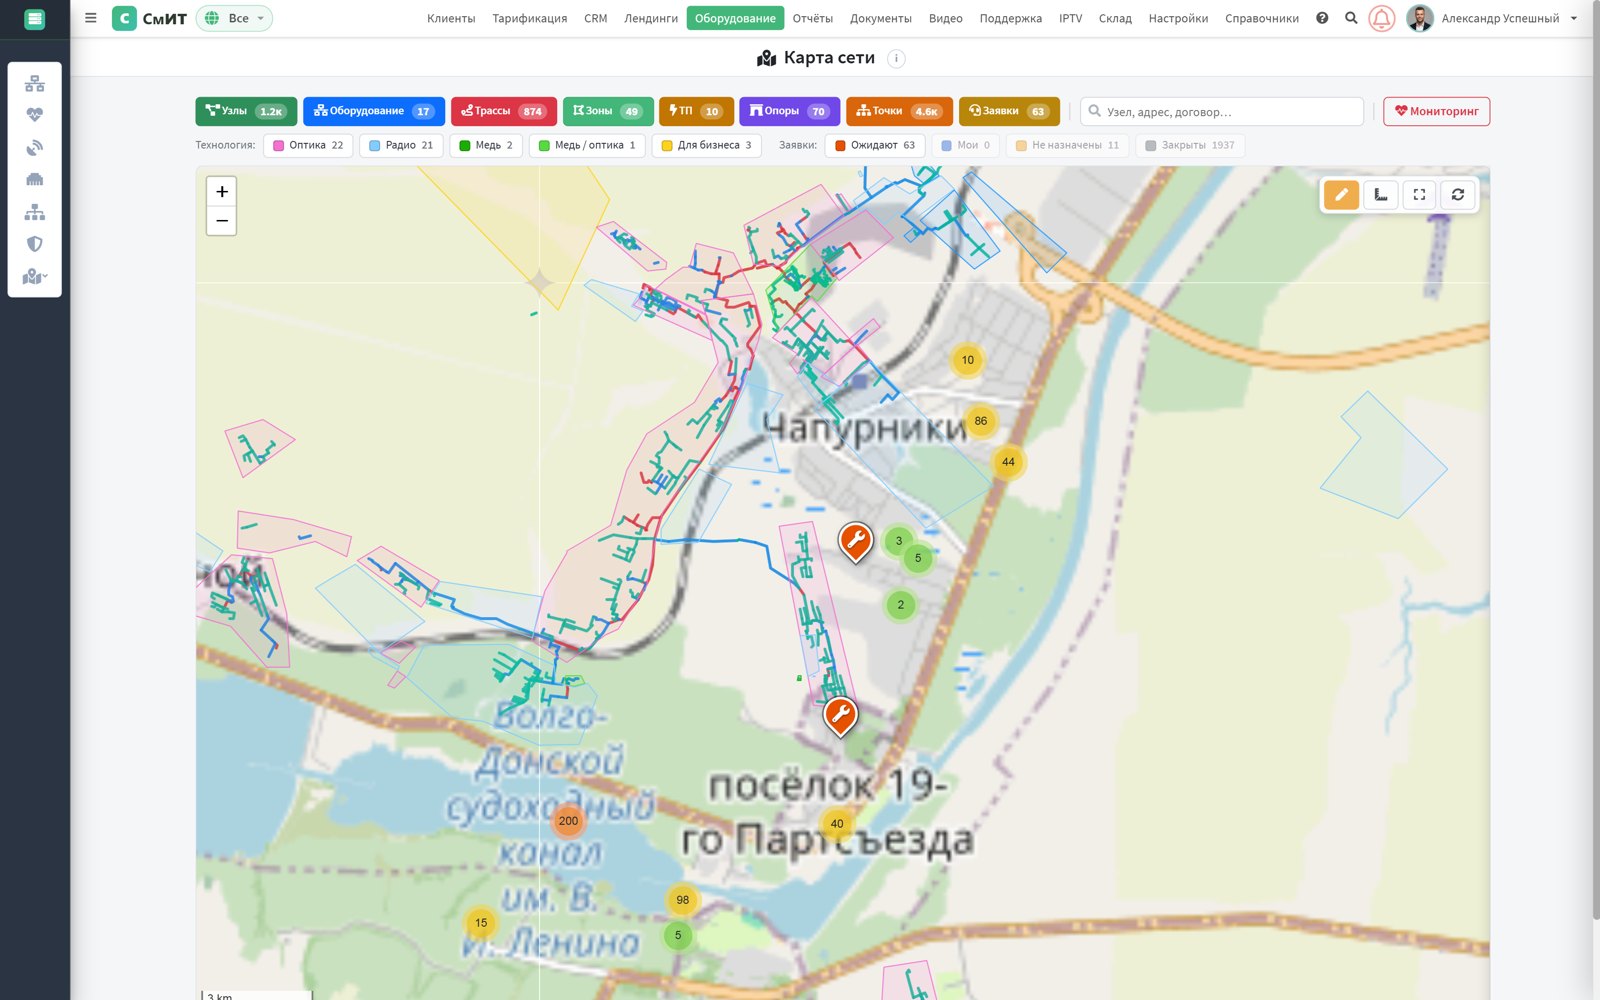Click the Мониторинг button
This screenshot has height=1000, width=1600.
[1436, 111]
